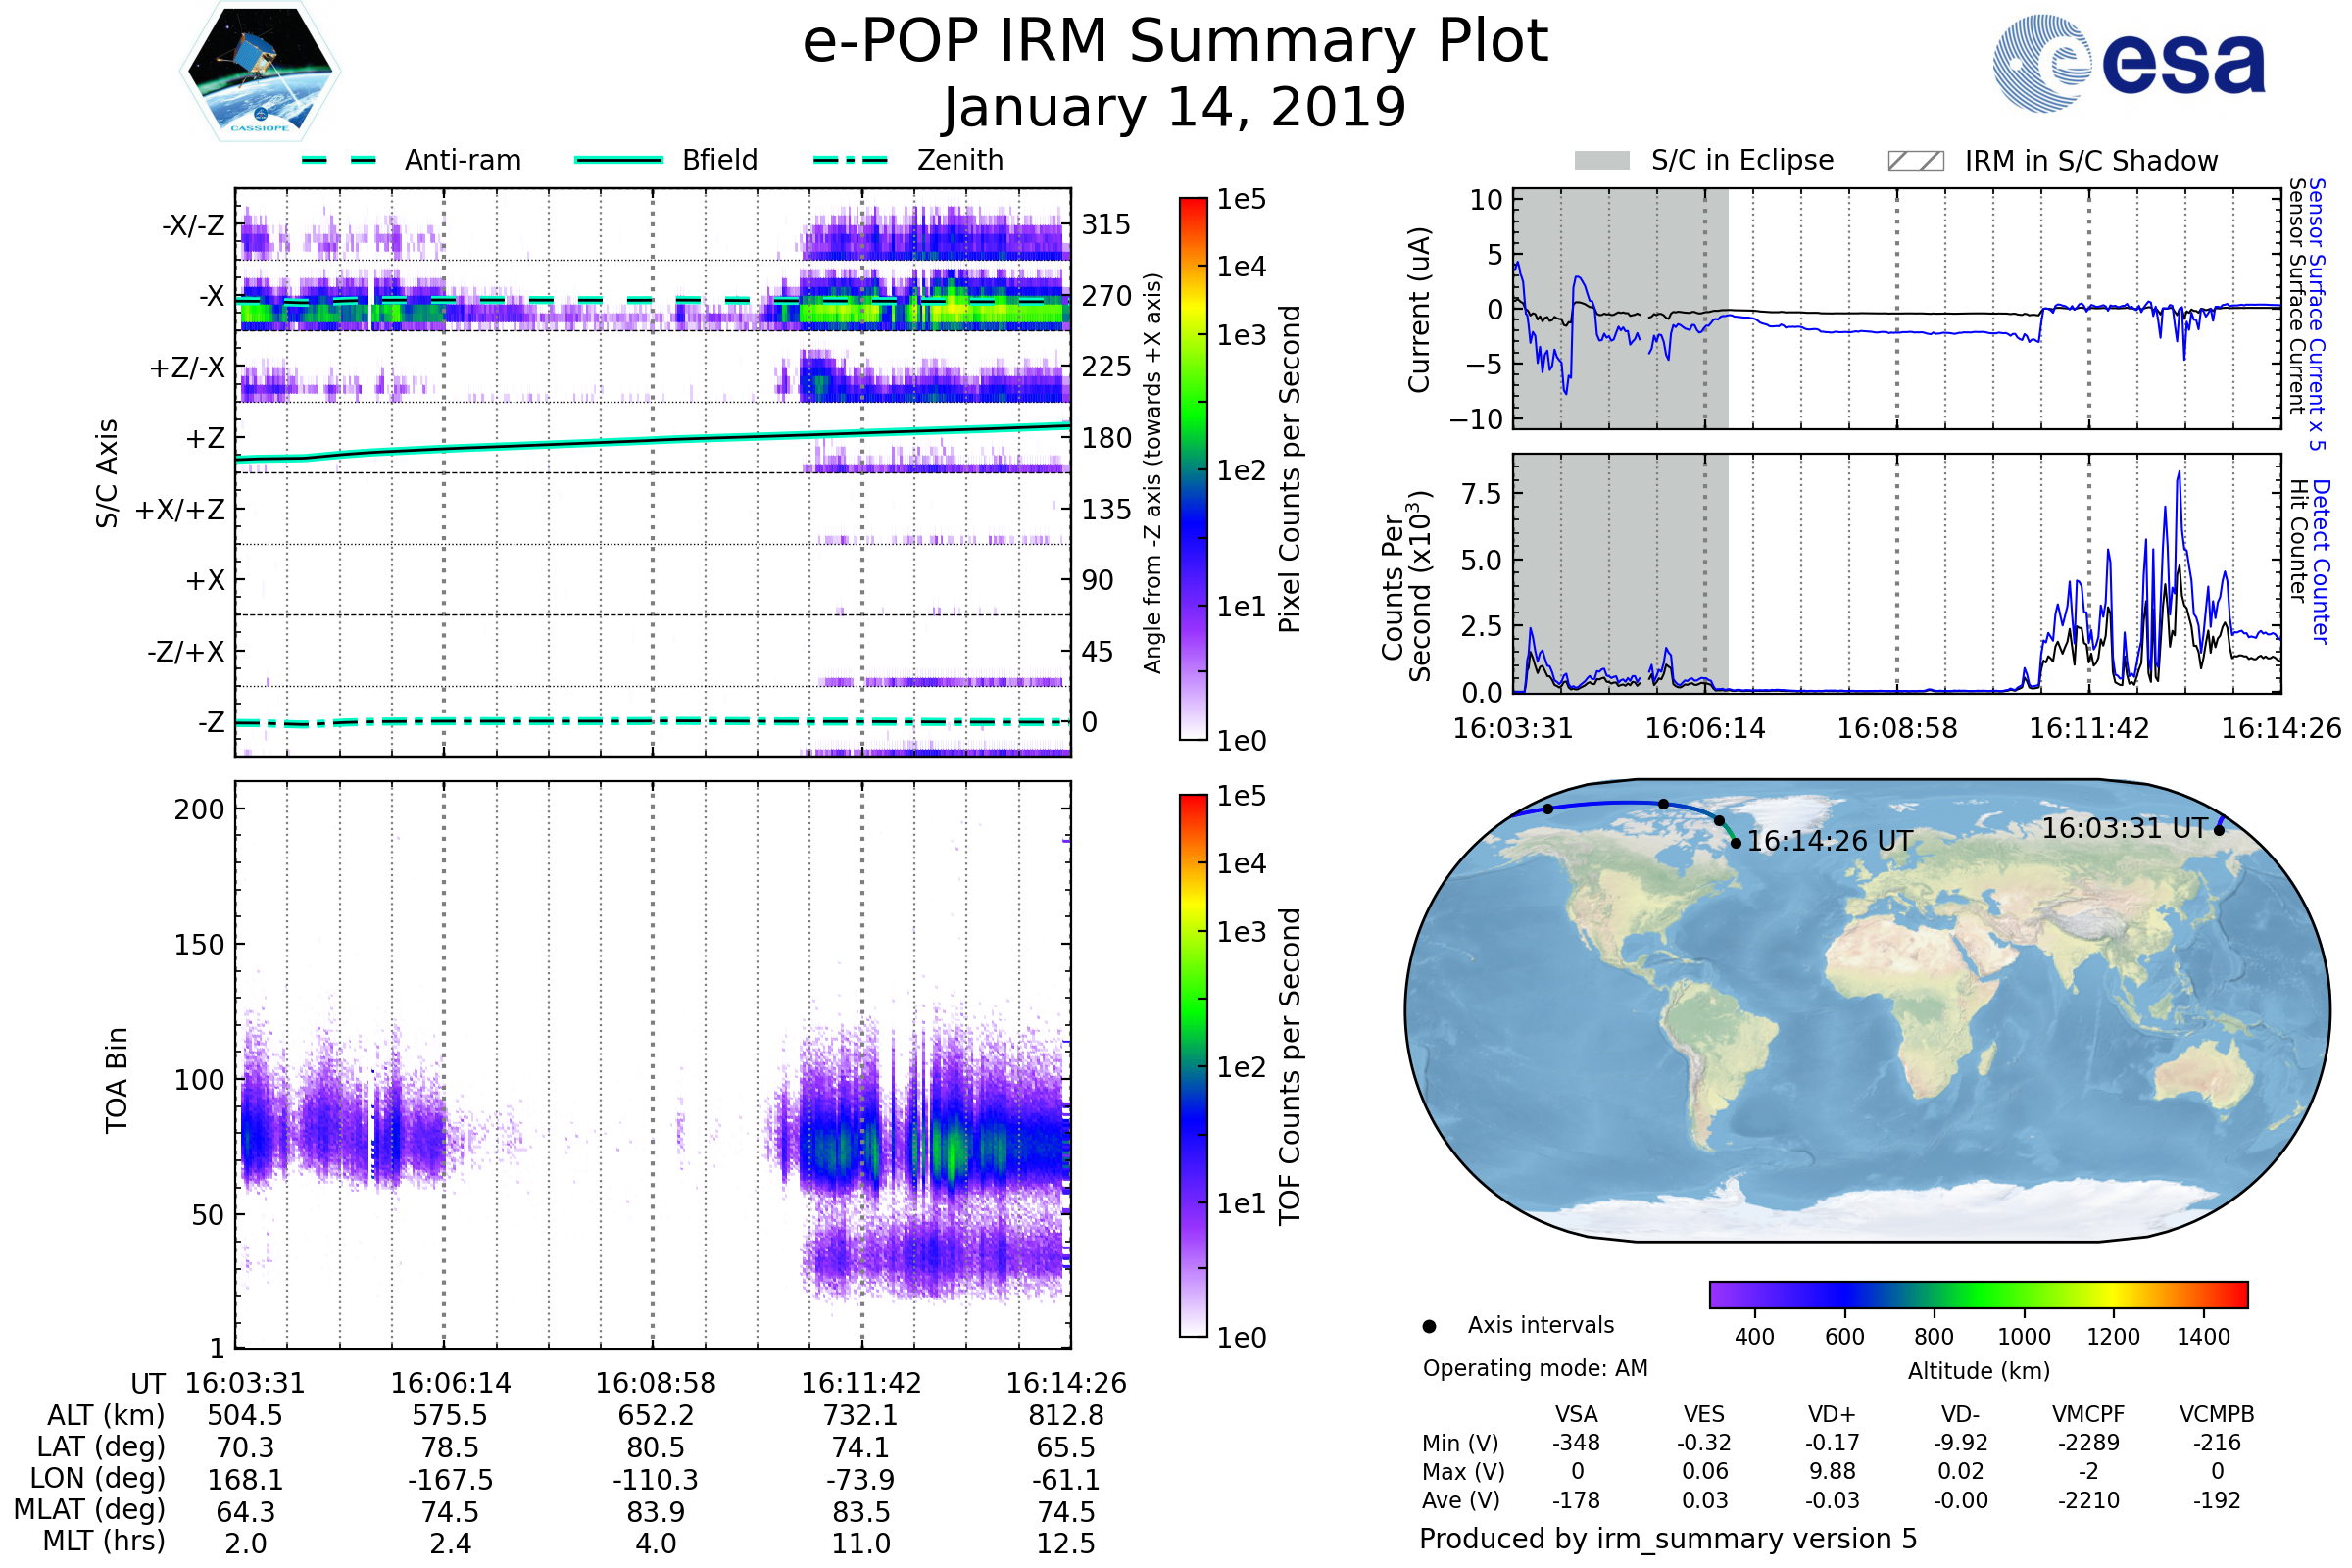Click the Zenith dash-dot legend marker

851,160
